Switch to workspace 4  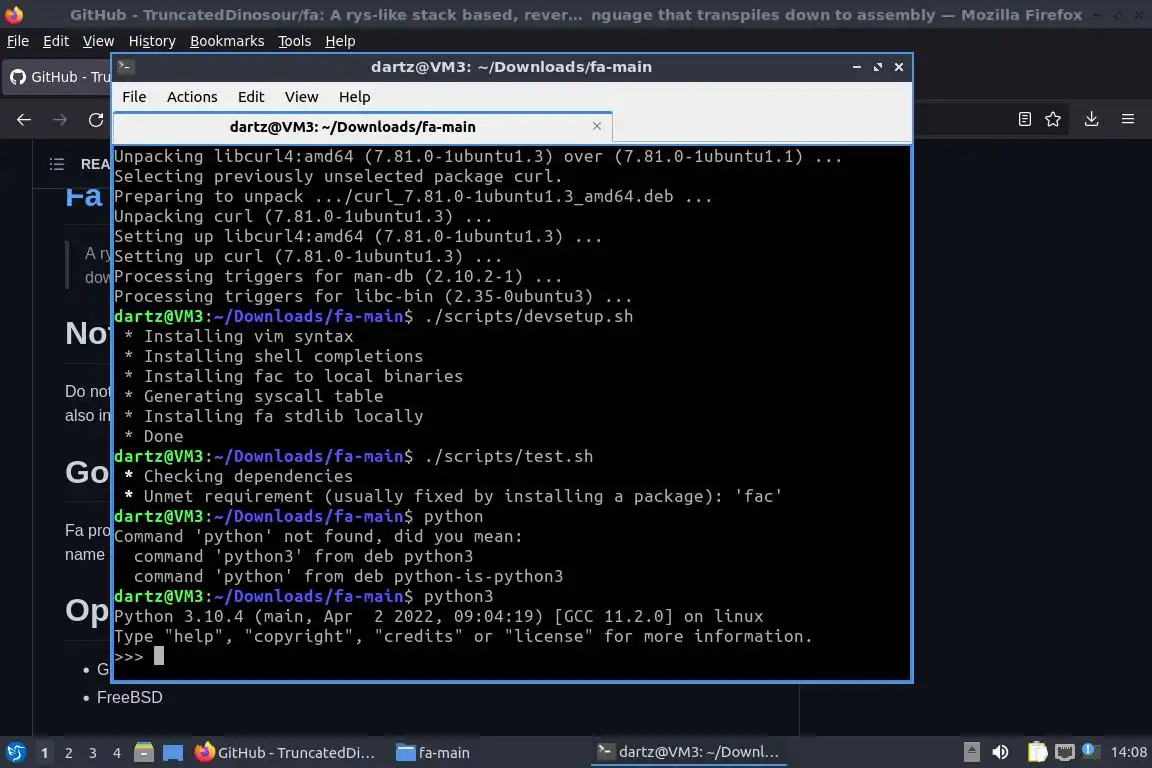[x=117, y=753]
